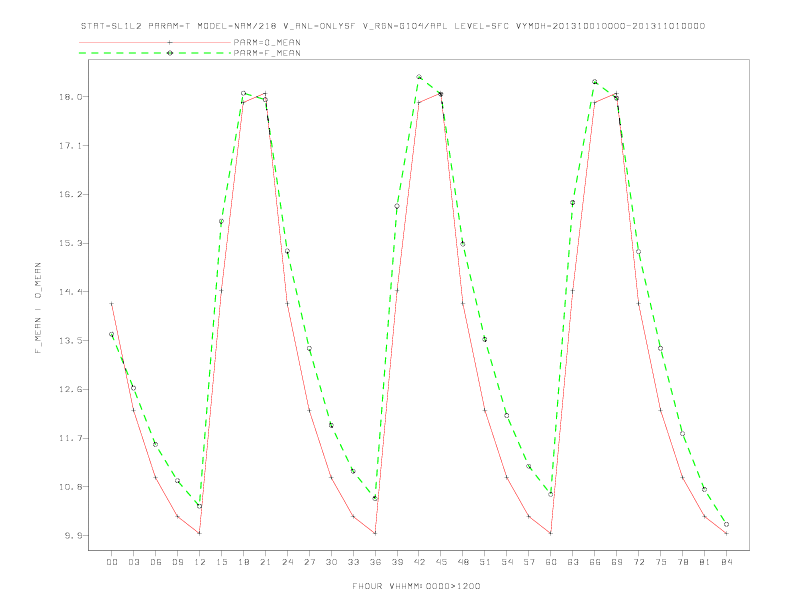
Task: Click the 12.6 y-axis tick label
Action: pyautogui.click(x=71, y=389)
